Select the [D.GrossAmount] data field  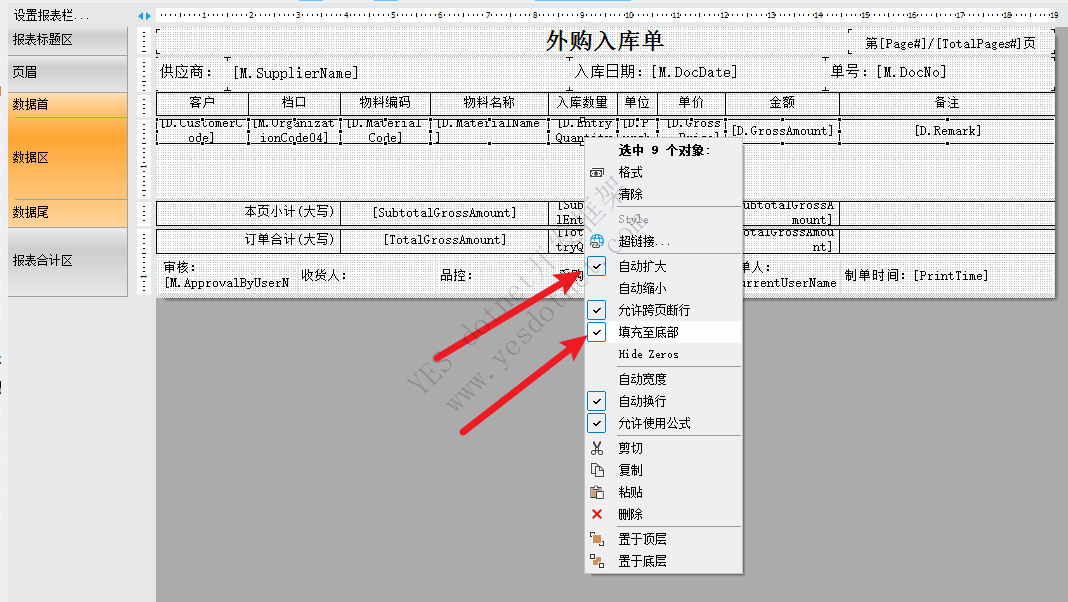click(783, 131)
